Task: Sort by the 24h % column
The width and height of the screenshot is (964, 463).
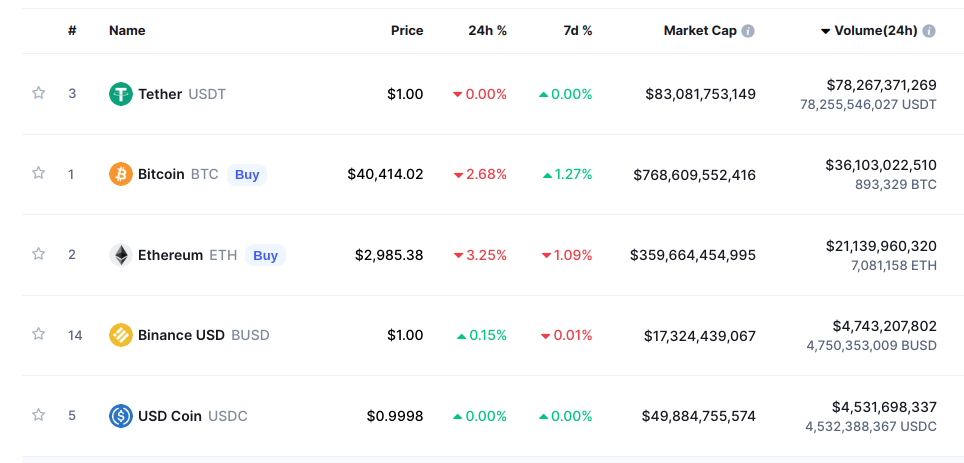Action: (x=487, y=31)
